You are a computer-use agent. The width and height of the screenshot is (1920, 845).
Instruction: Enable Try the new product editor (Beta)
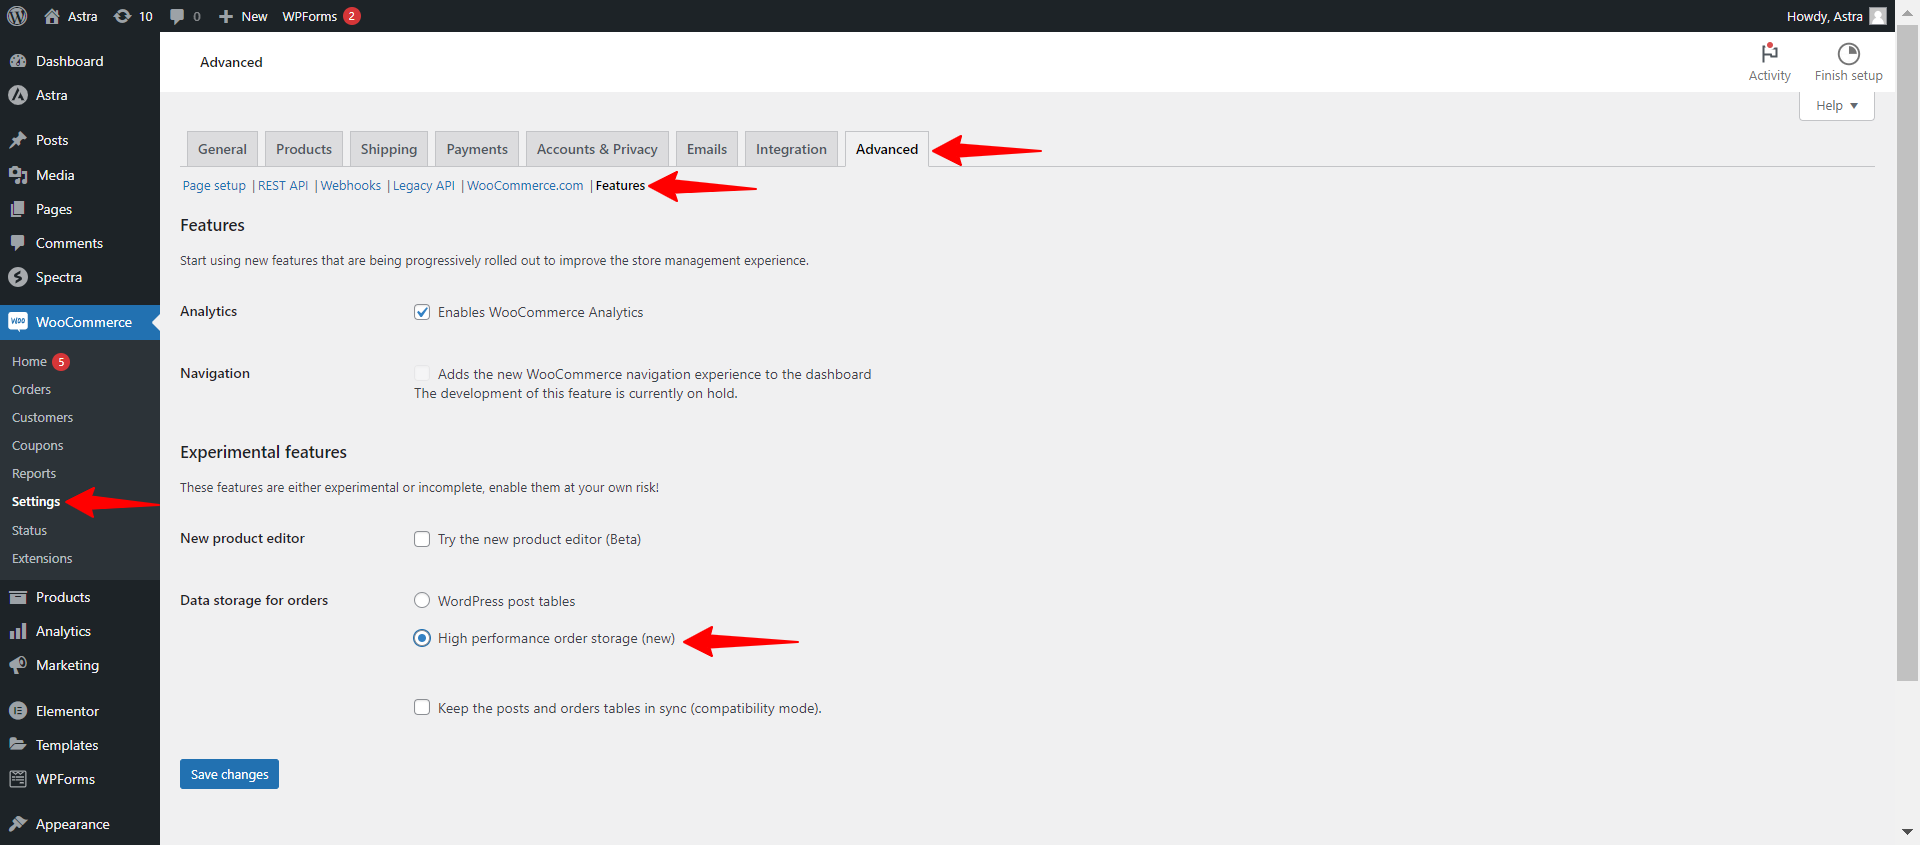422,539
